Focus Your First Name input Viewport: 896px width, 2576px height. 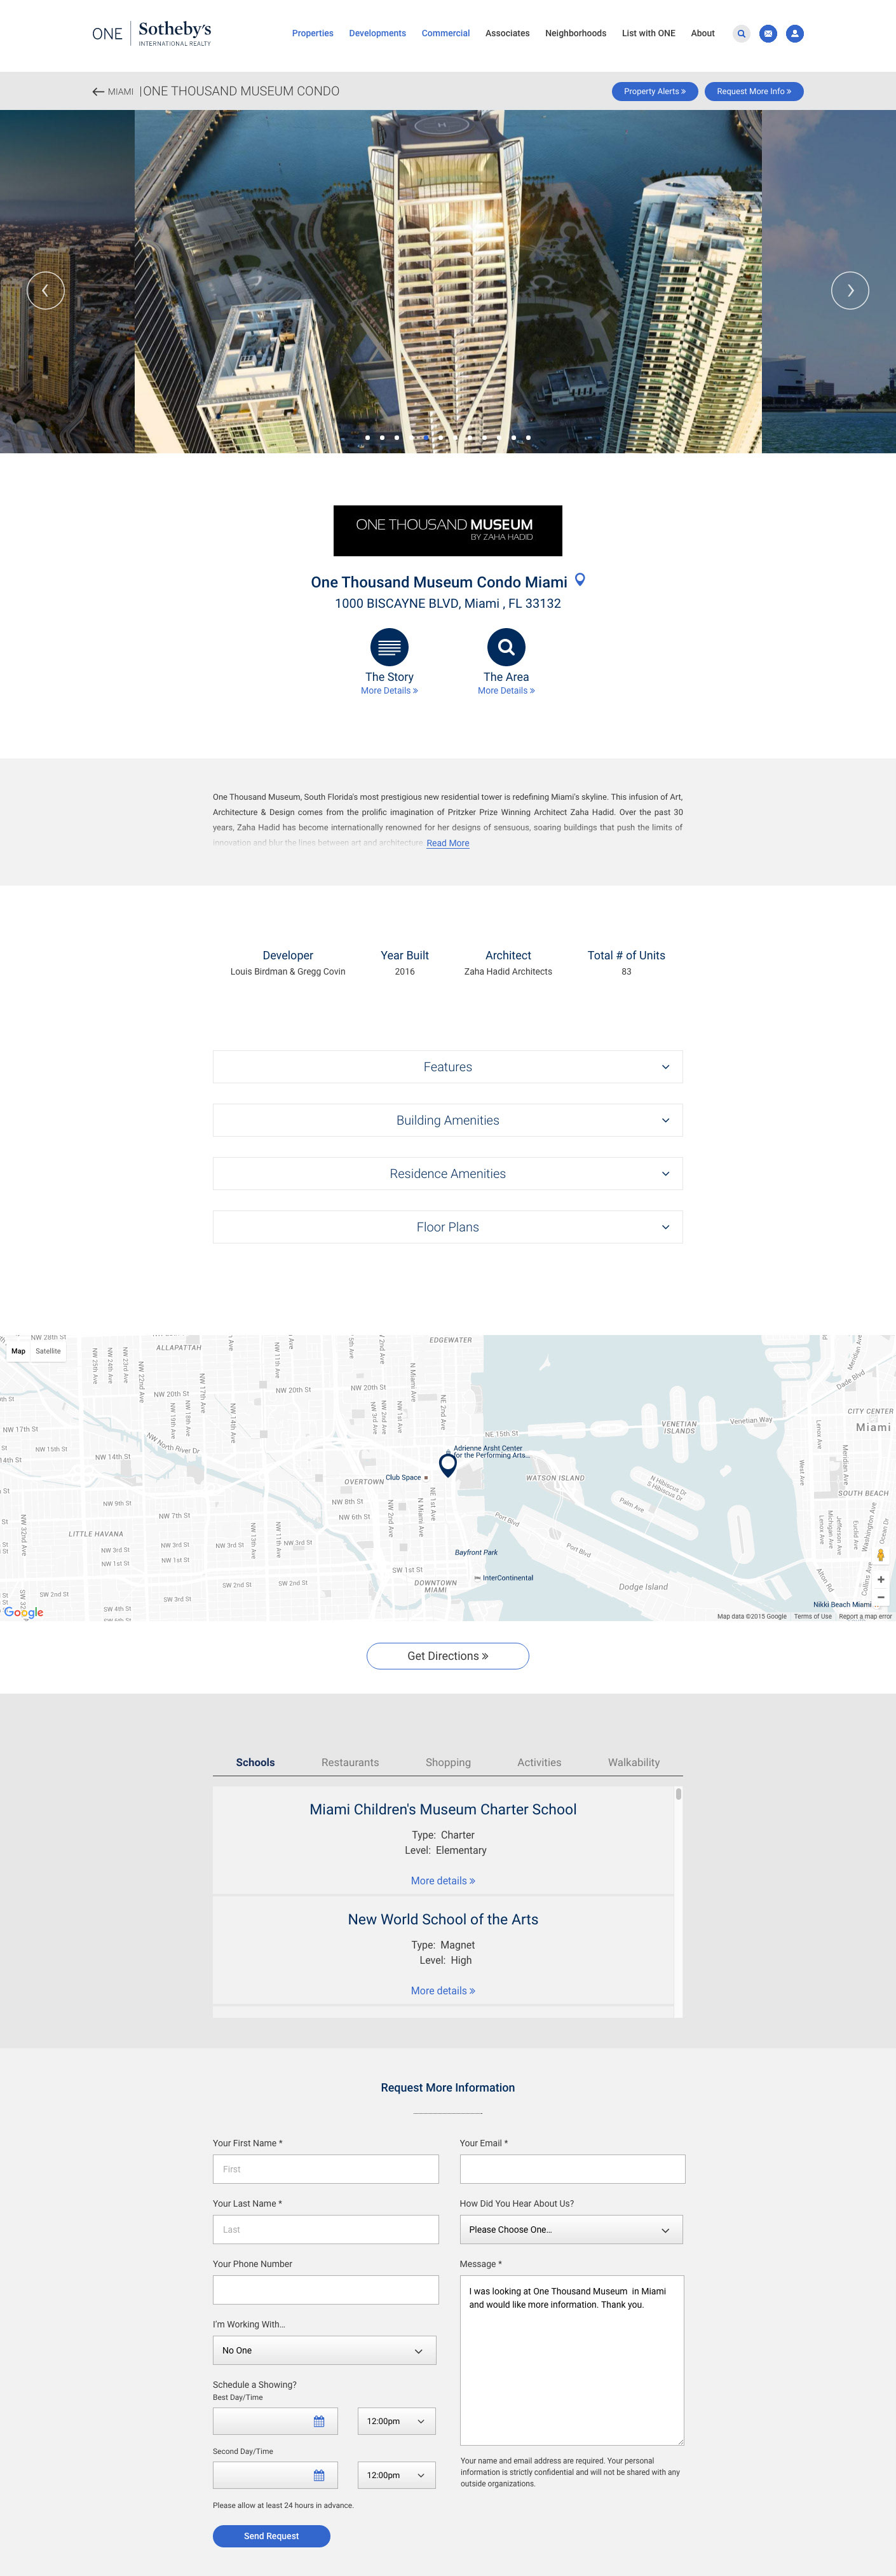(x=325, y=2169)
